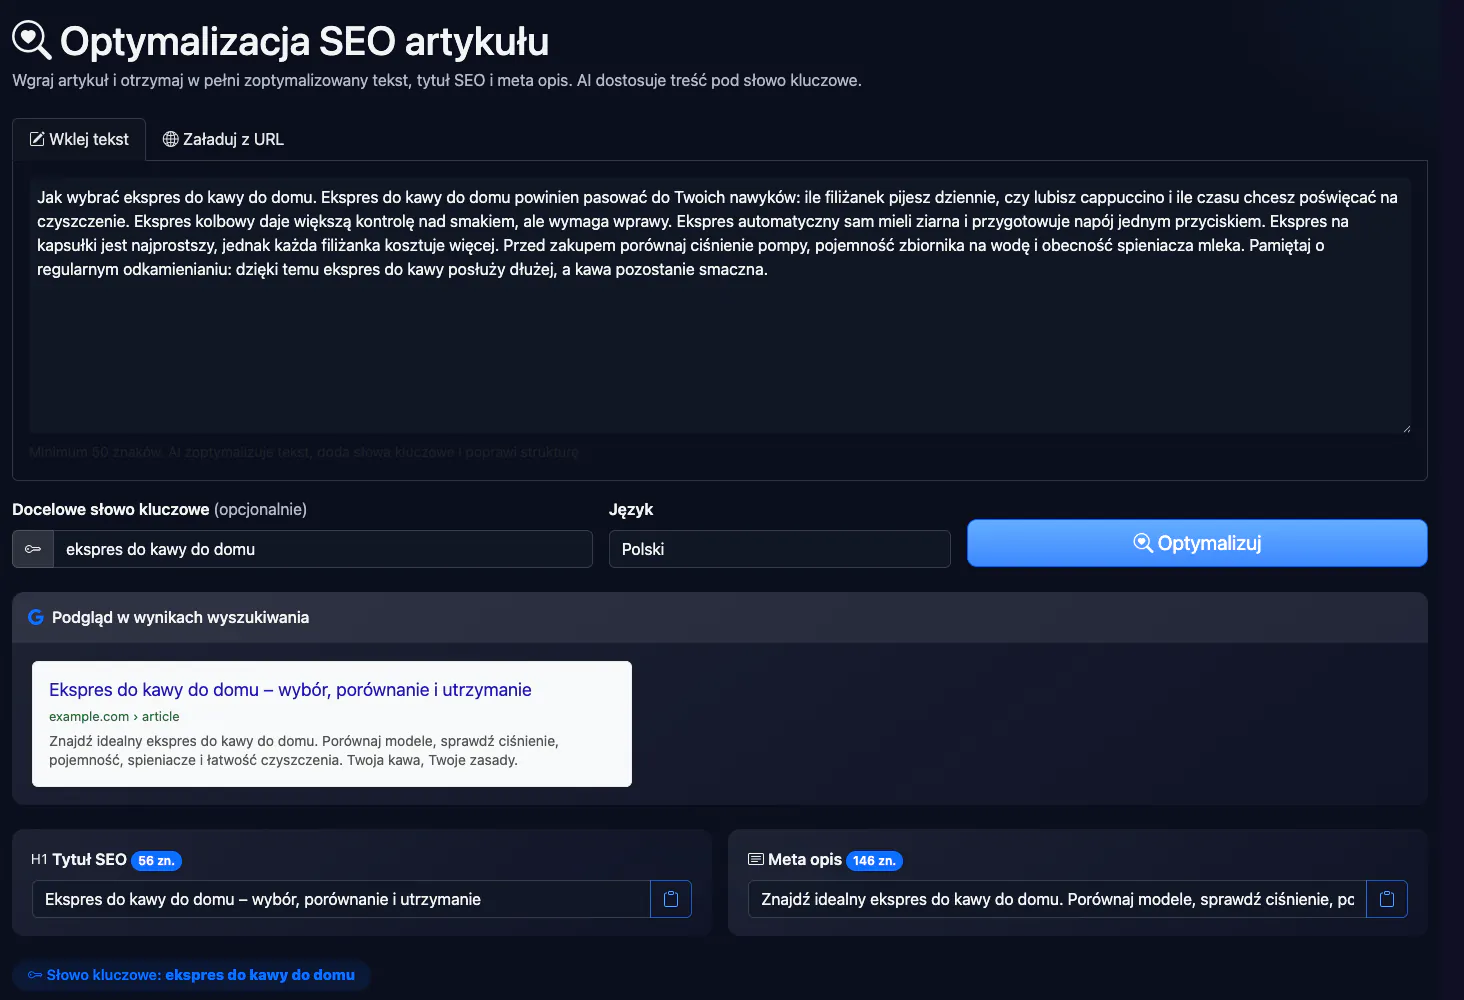
Task: Click the key icon in the Słowo kluczowe tag
Action: pyautogui.click(x=35, y=975)
